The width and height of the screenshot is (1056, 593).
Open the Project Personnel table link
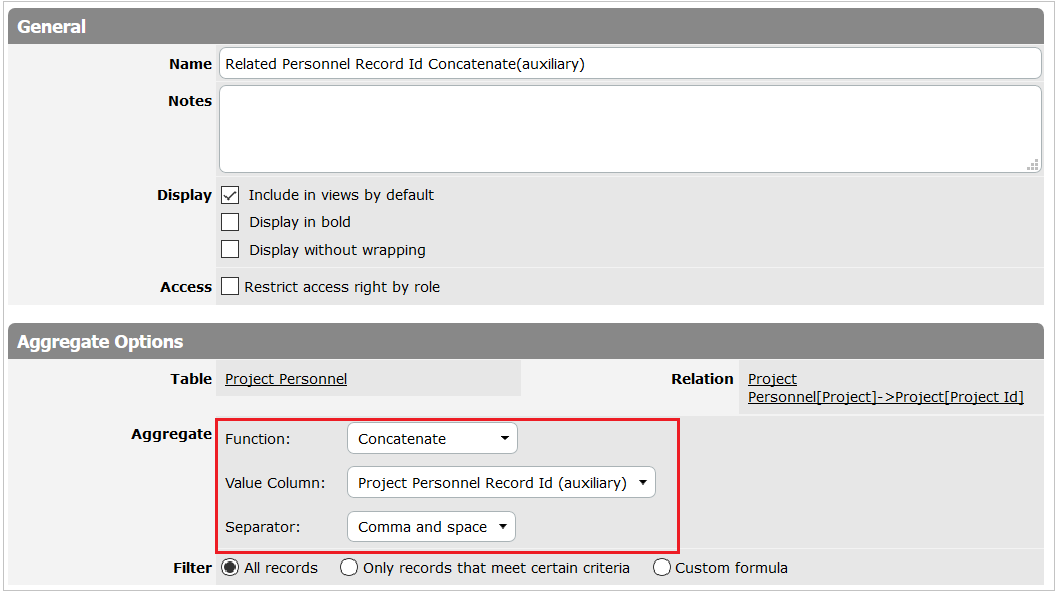click(x=286, y=379)
